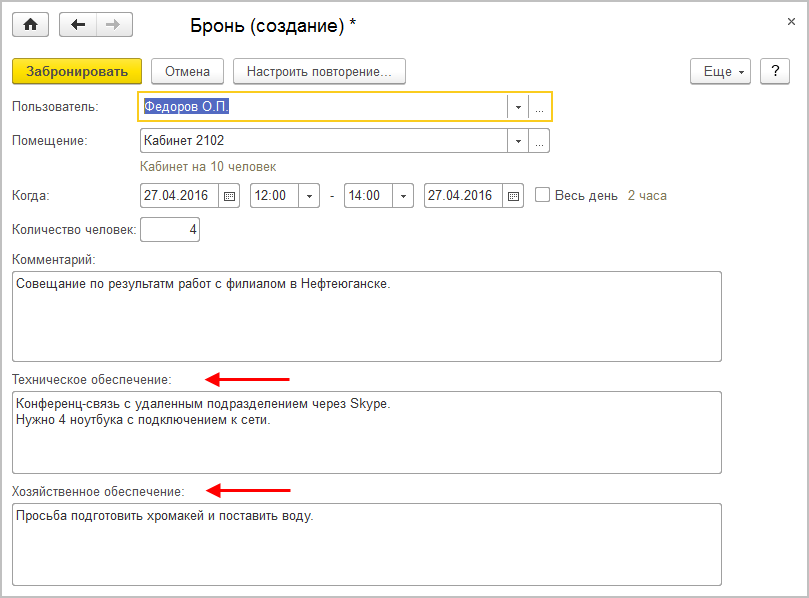This screenshot has width=809, height=598.
Task: Focus the Пользователь field with Федоров О.П.
Action: pyautogui.click(x=323, y=107)
